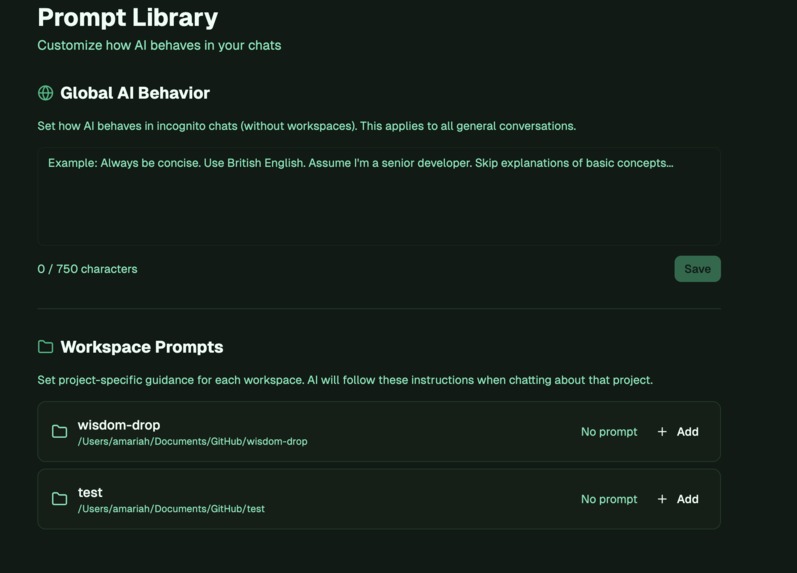Click the incognito chats description text
Viewport: 797px width, 573px height.
(x=306, y=126)
